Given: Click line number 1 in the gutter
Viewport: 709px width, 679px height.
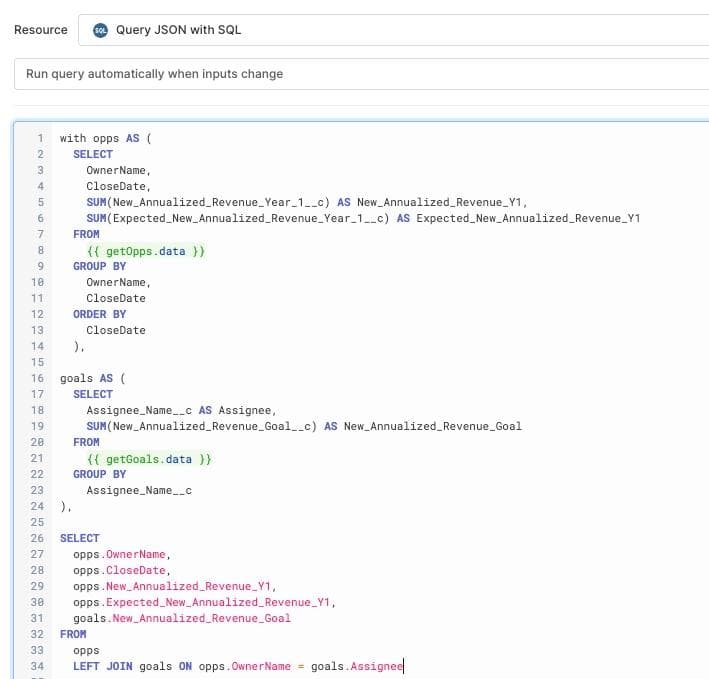Looking at the screenshot, I should (40, 138).
